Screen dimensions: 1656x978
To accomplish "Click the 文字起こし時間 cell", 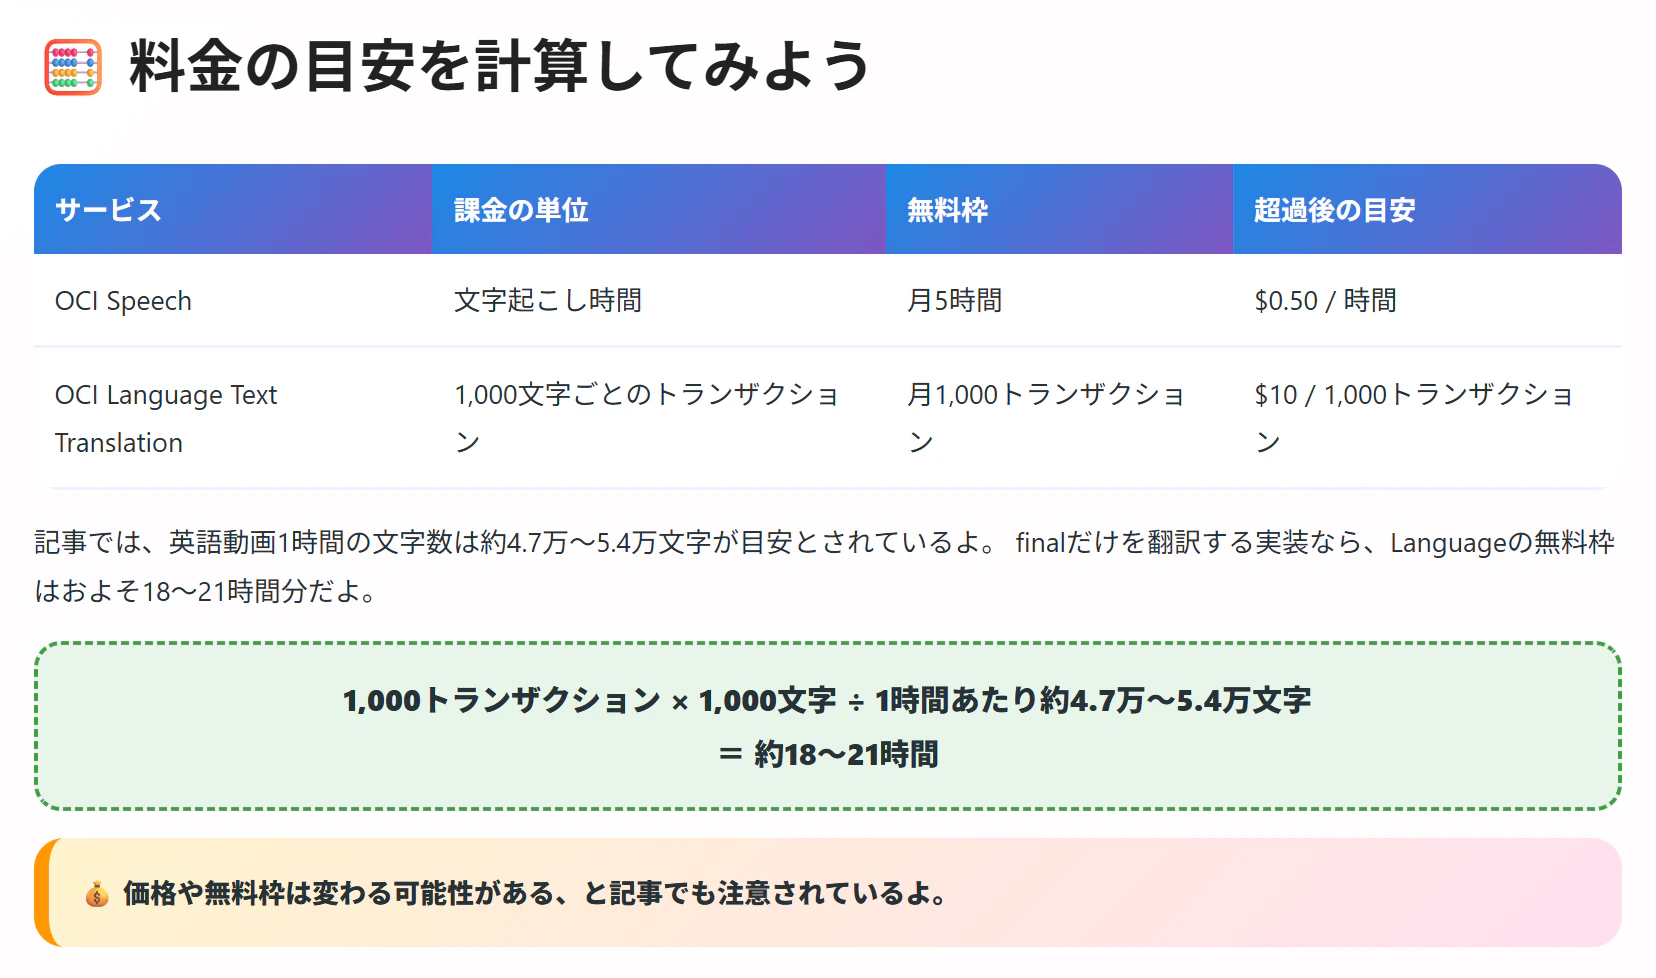I will pyautogui.click(x=658, y=300).
